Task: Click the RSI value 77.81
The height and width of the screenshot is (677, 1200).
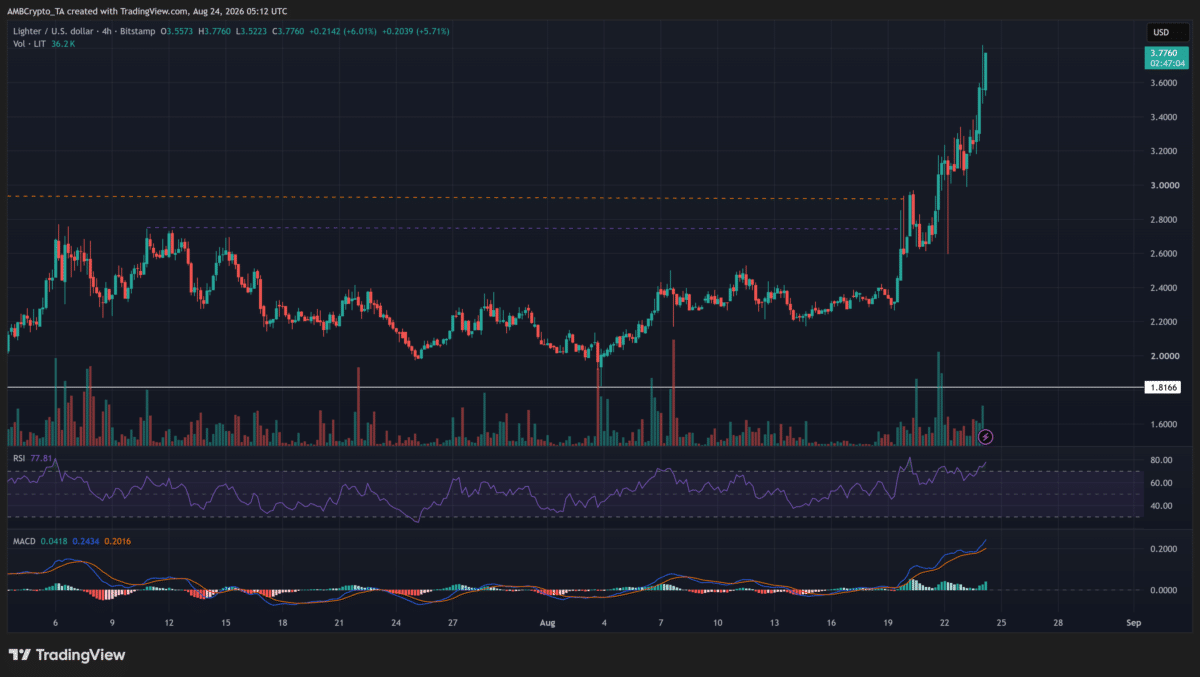Action: [41, 458]
